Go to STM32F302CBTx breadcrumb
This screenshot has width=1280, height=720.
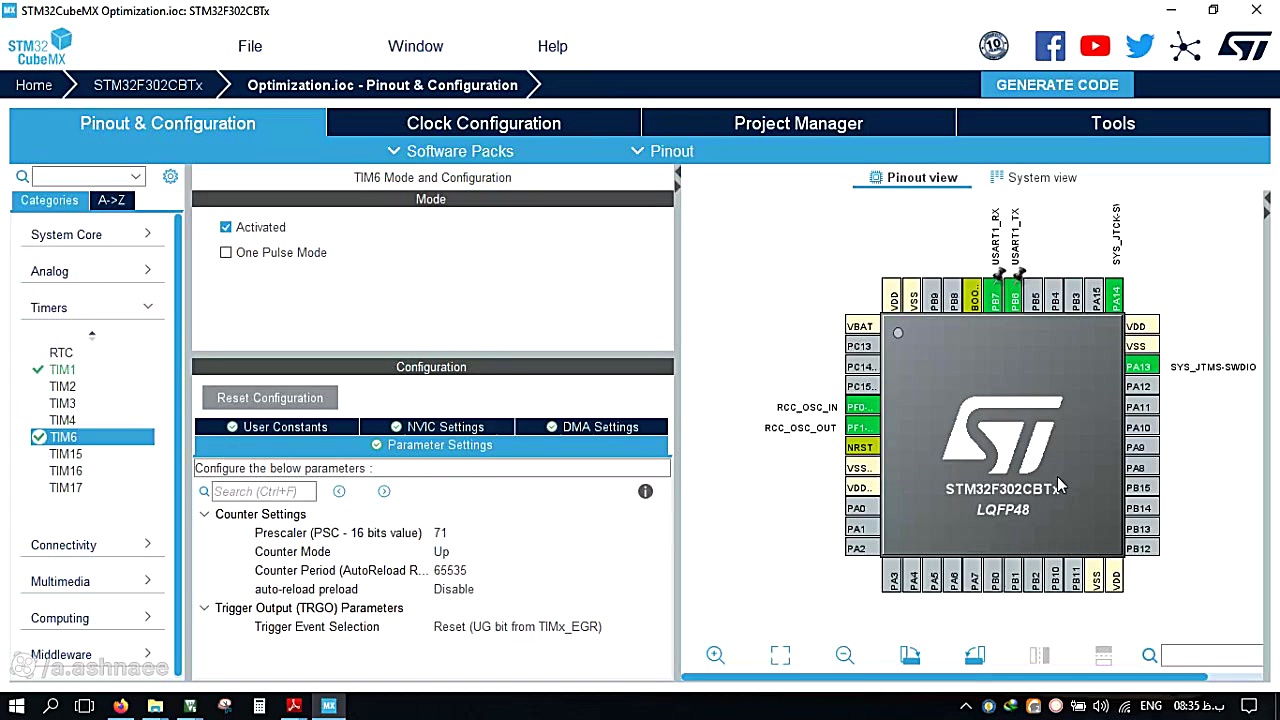[x=148, y=85]
